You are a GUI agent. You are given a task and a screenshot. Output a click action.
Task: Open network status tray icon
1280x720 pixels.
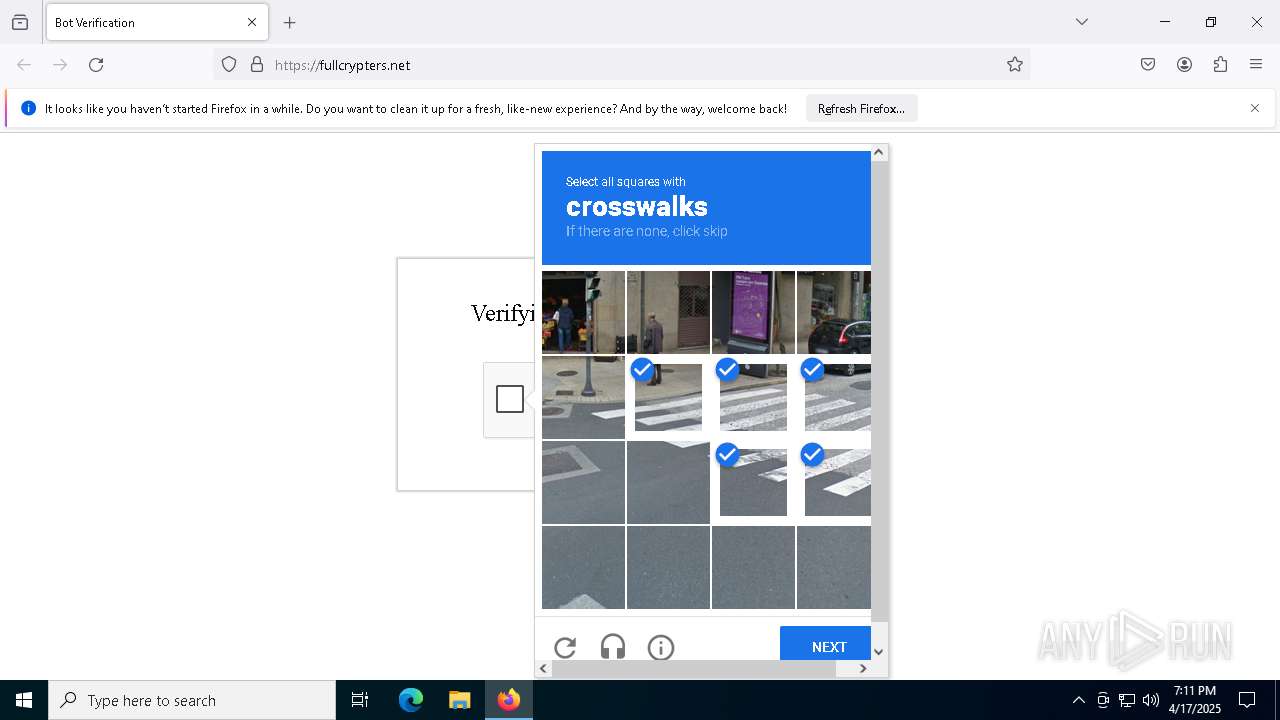coord(1127,700)
